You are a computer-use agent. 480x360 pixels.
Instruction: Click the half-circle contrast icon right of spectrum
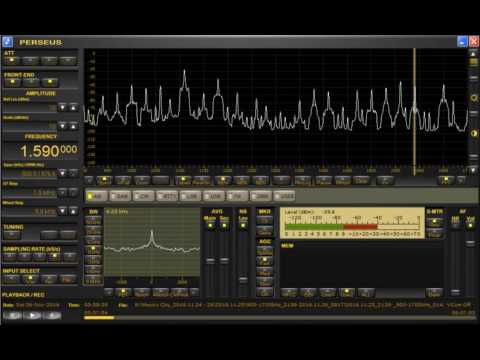474,134
